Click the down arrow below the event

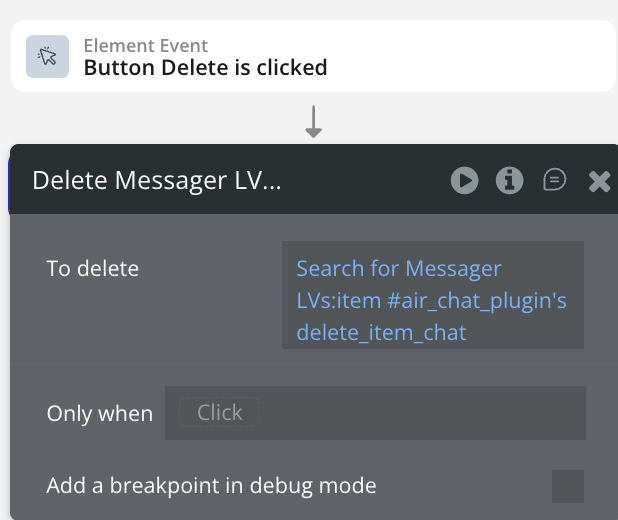[x=313, y=123]
